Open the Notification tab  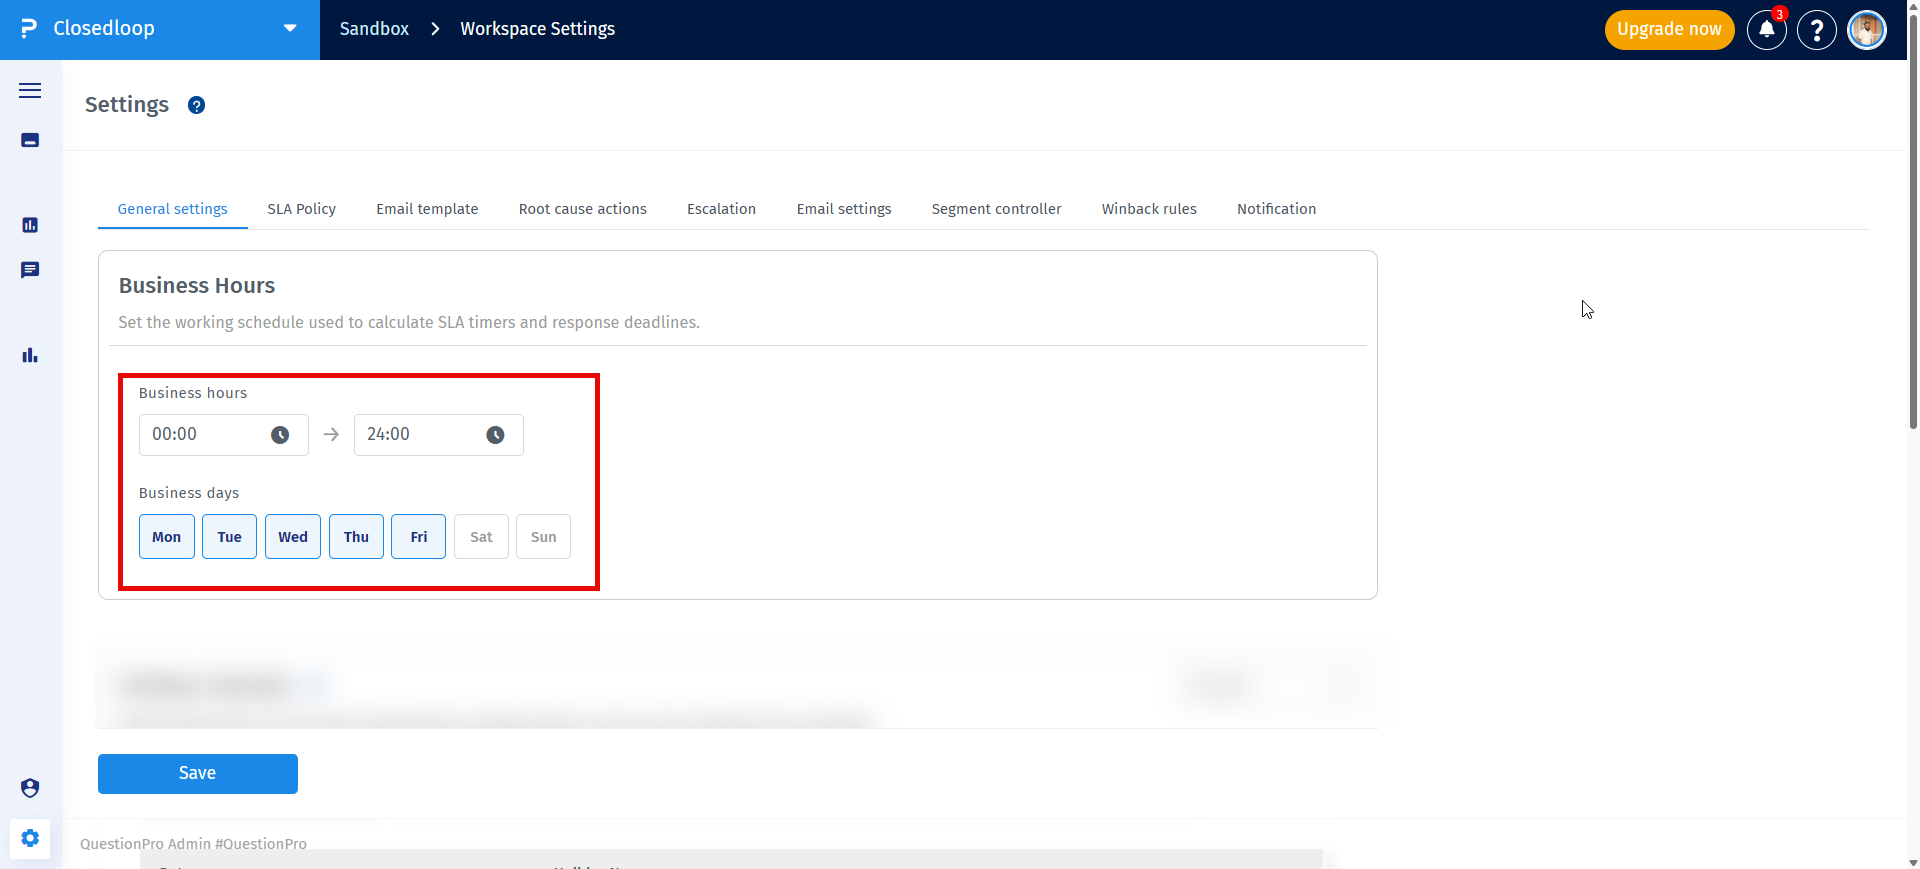pos(1276,209)
